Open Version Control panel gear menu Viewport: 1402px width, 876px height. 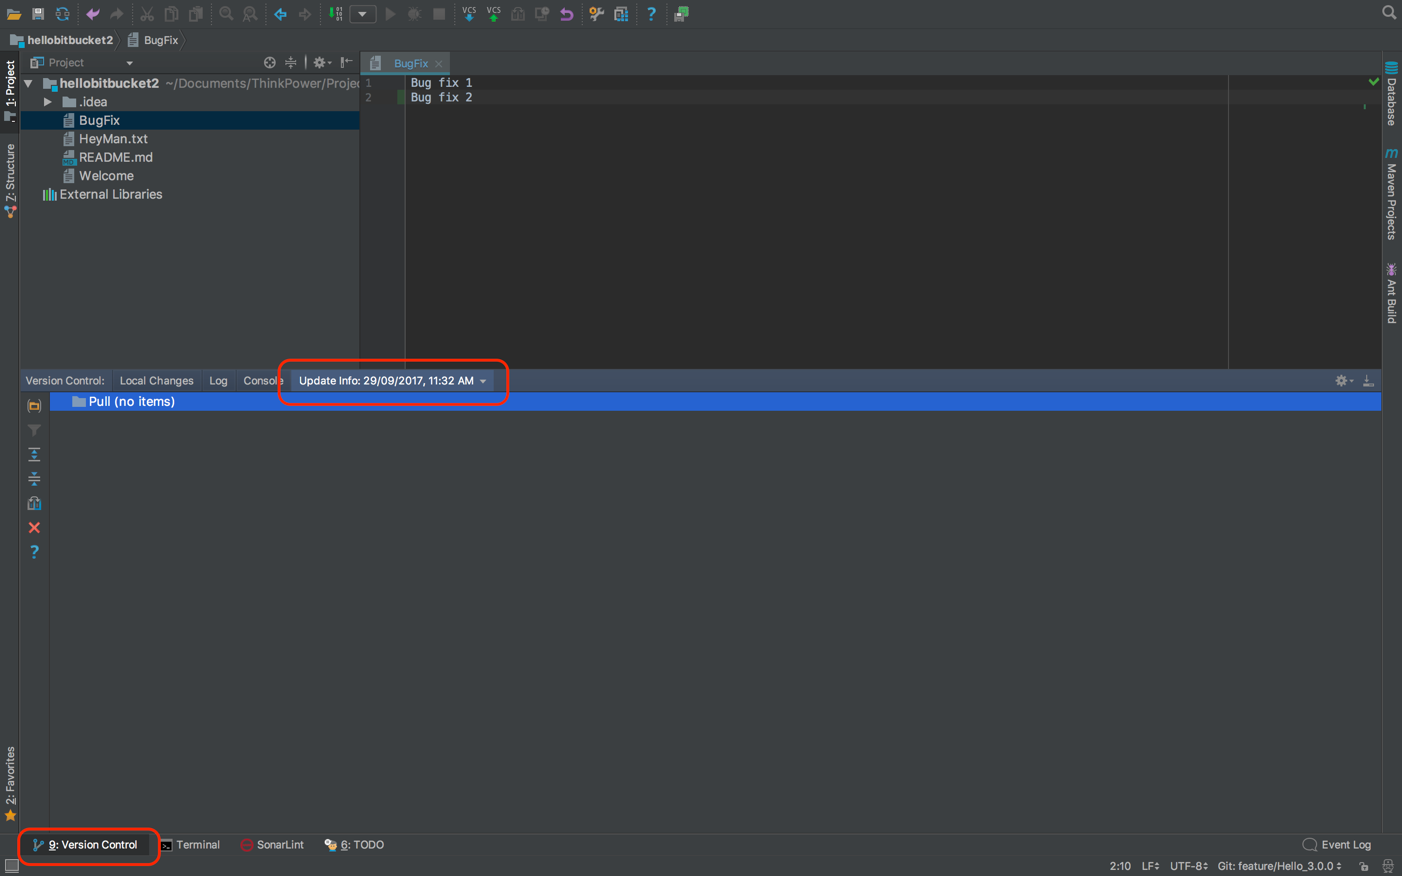click(1344, 381)
